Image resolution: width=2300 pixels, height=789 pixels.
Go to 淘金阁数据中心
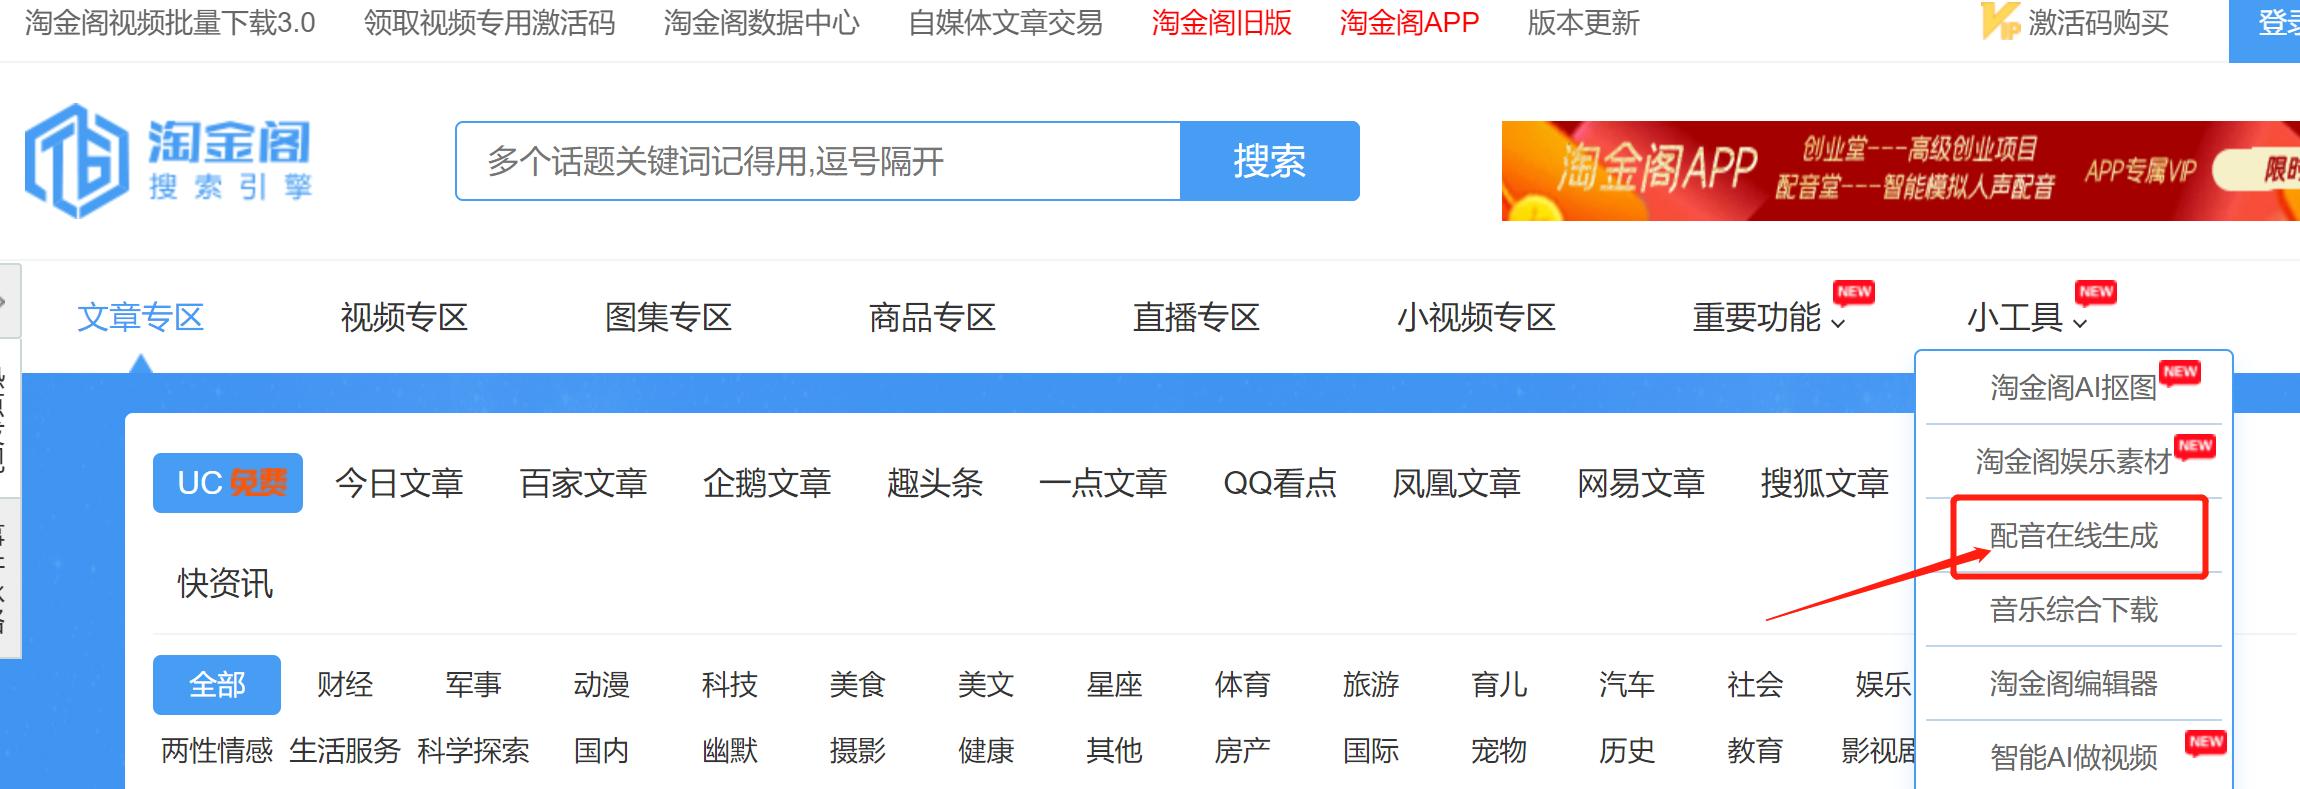pyautogui.click(x=762, y=23)
